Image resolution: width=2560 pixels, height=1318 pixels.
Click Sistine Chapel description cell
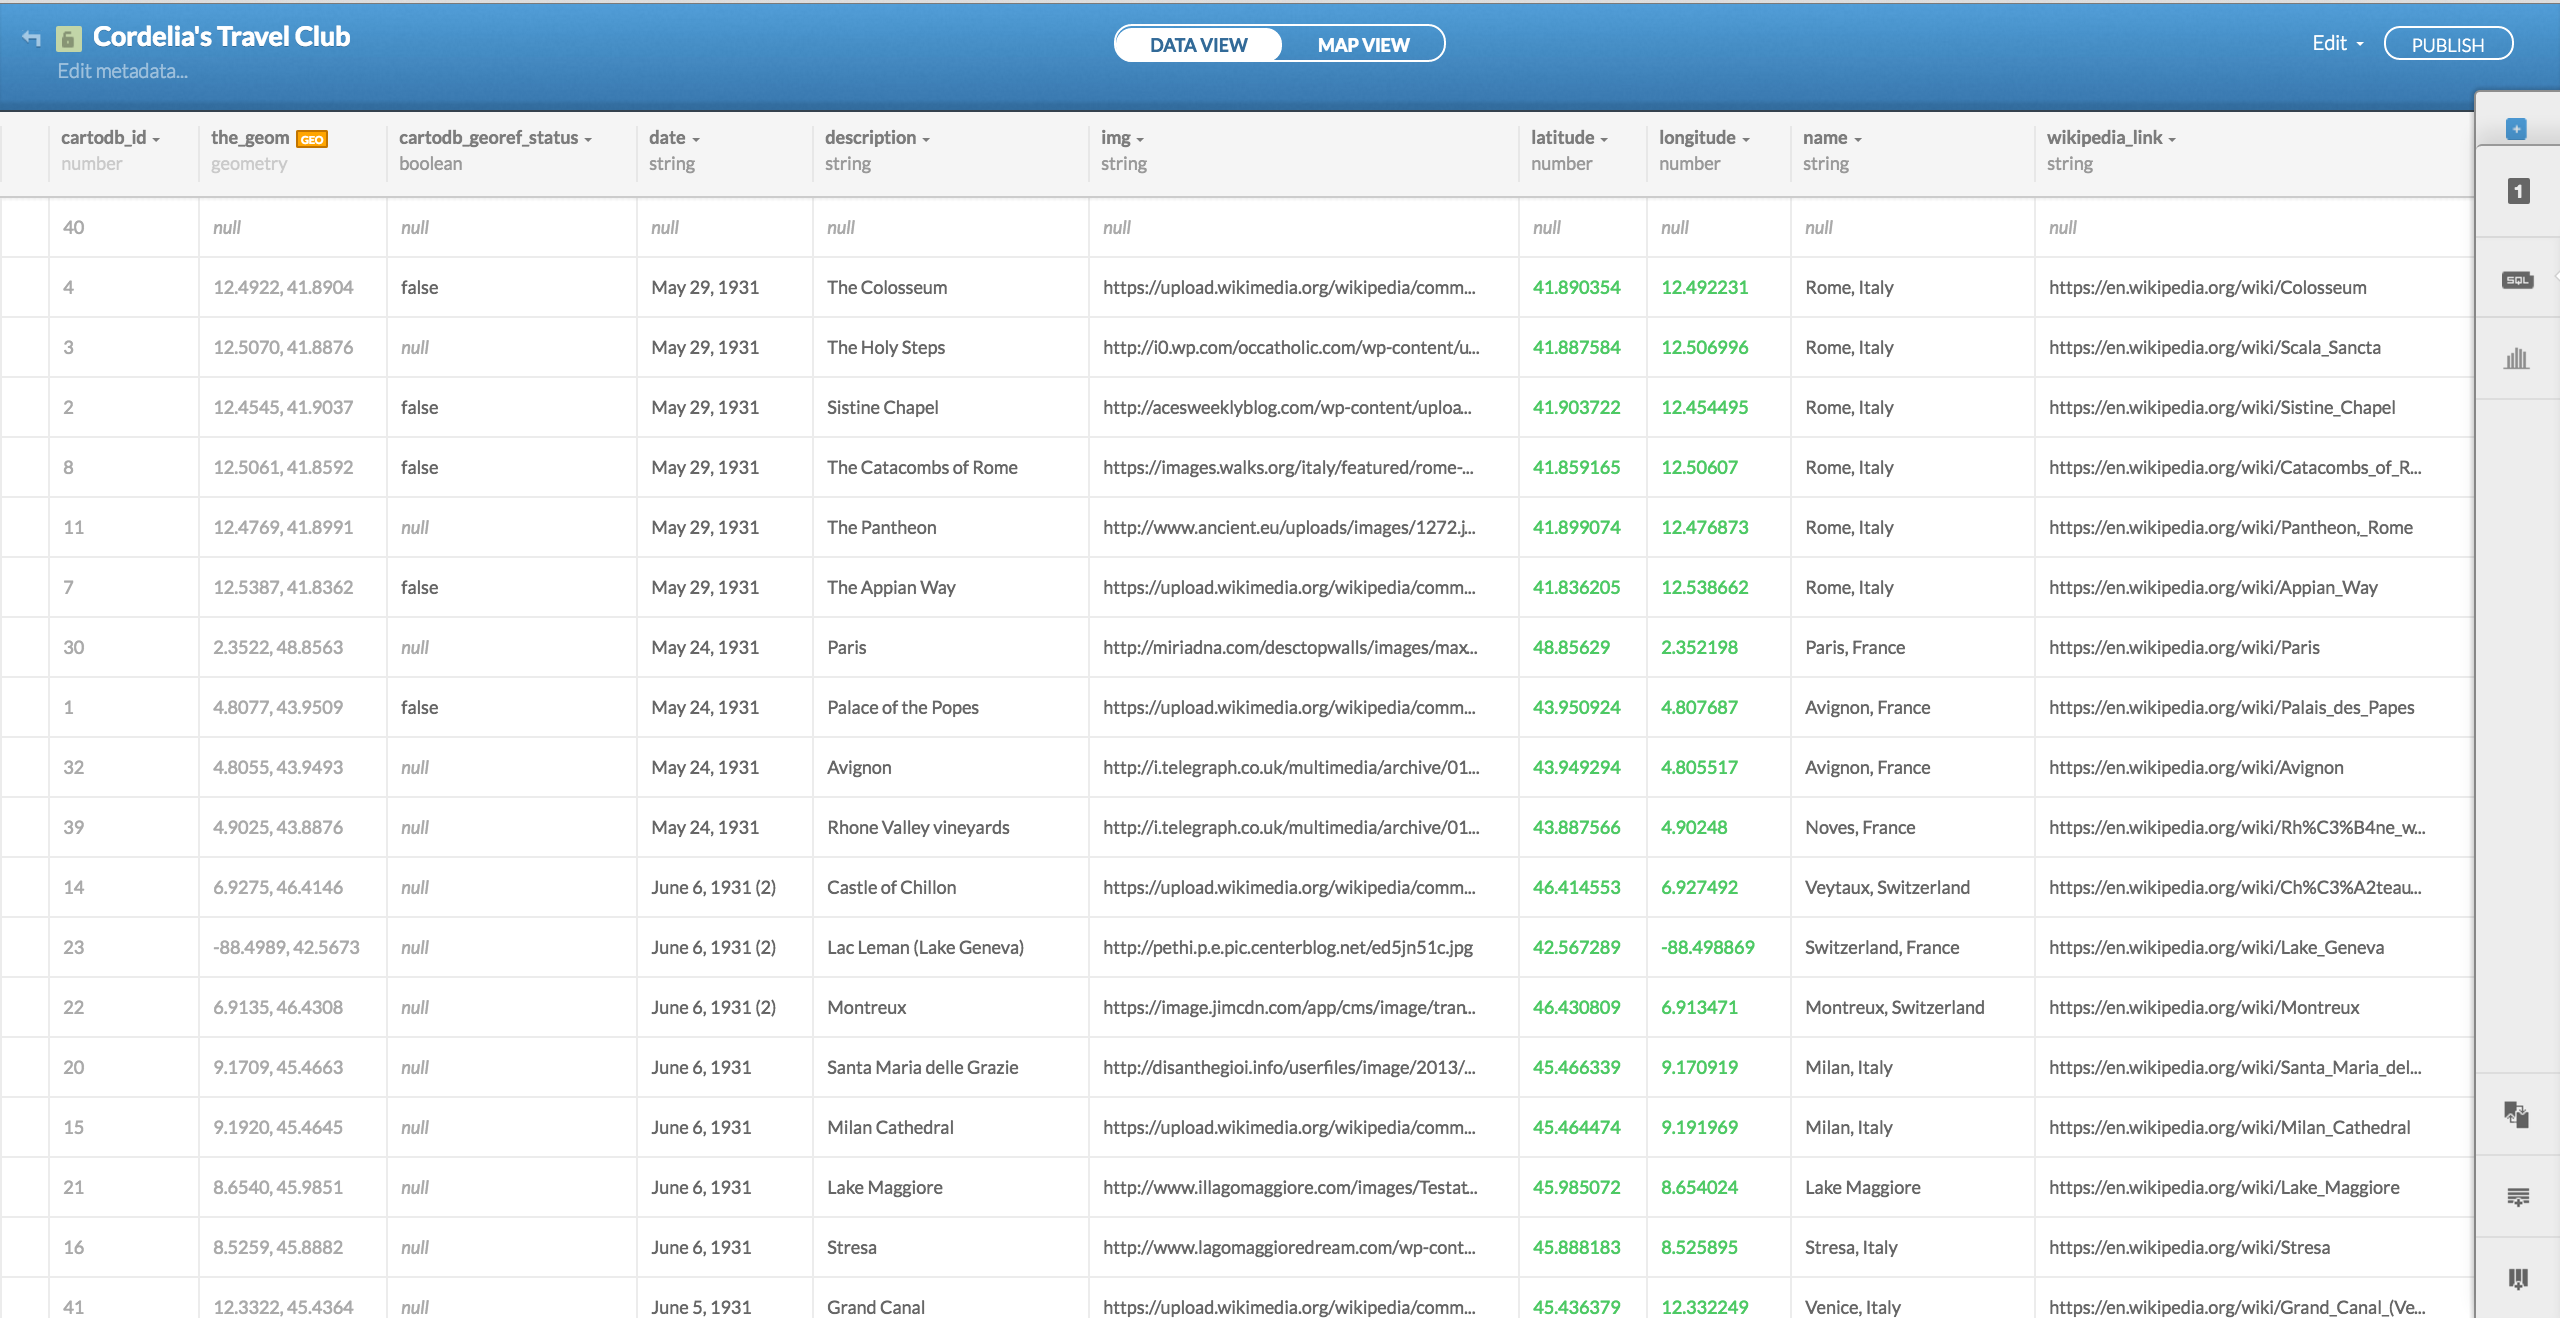951,408
